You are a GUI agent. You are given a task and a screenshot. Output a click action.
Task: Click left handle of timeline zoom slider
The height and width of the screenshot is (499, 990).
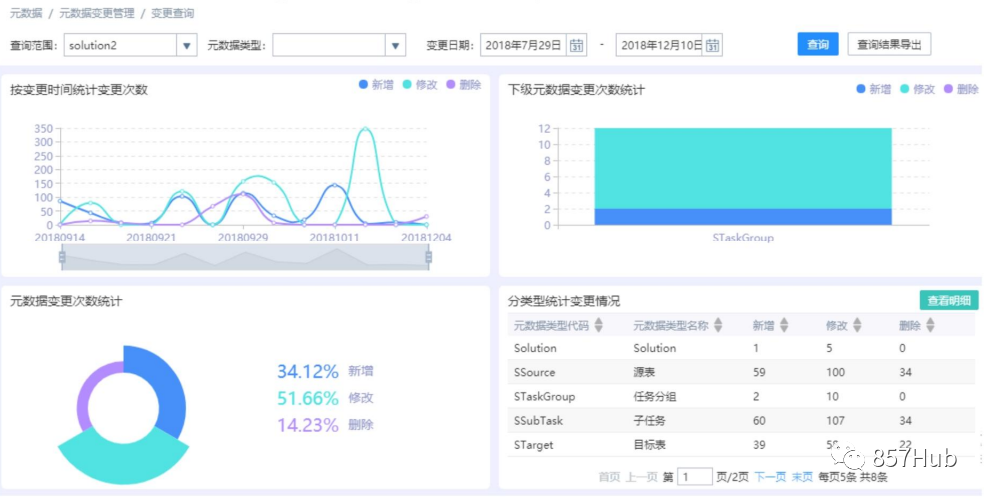coord(62,257)
